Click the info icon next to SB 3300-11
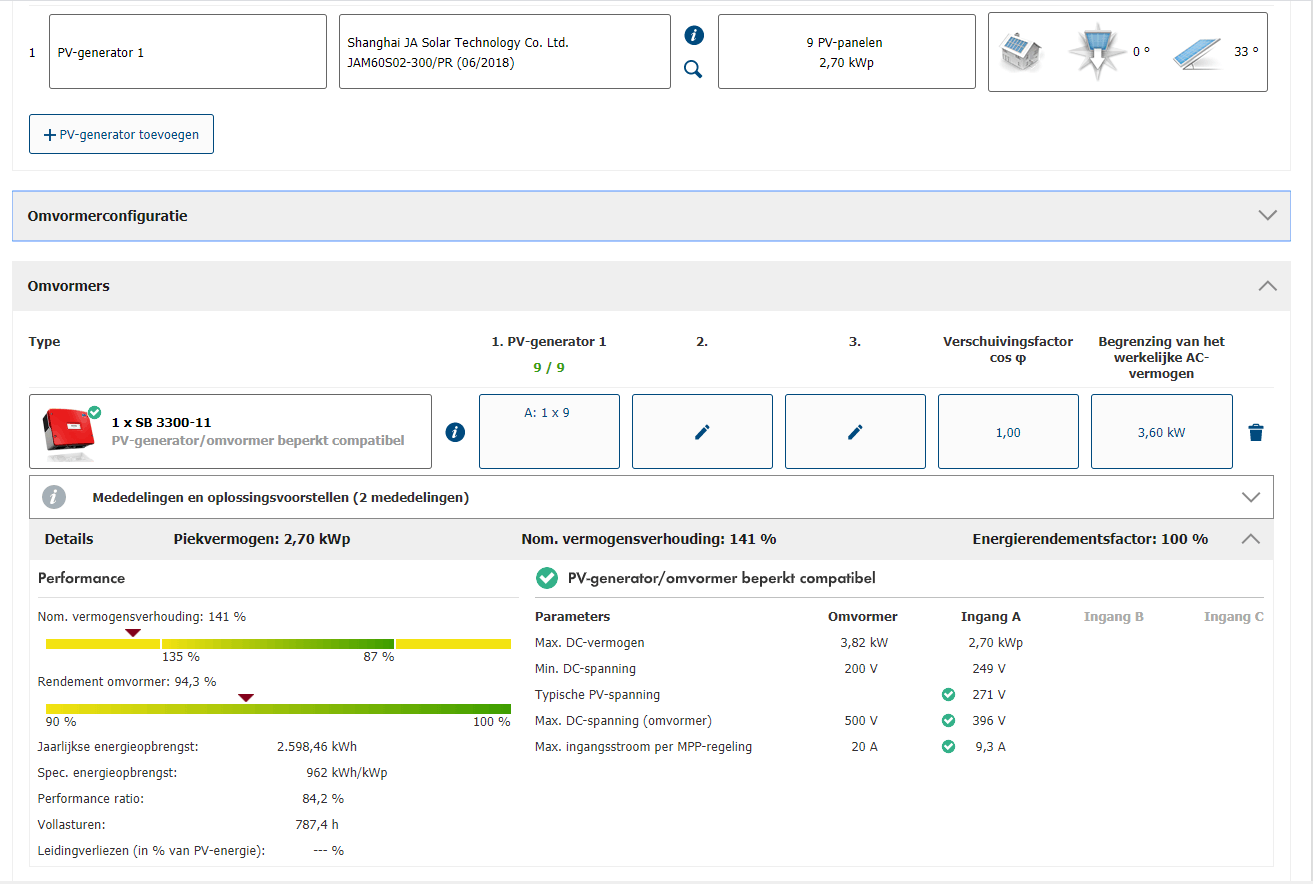This screenshot has height=884, width=1313. [455, 432]
